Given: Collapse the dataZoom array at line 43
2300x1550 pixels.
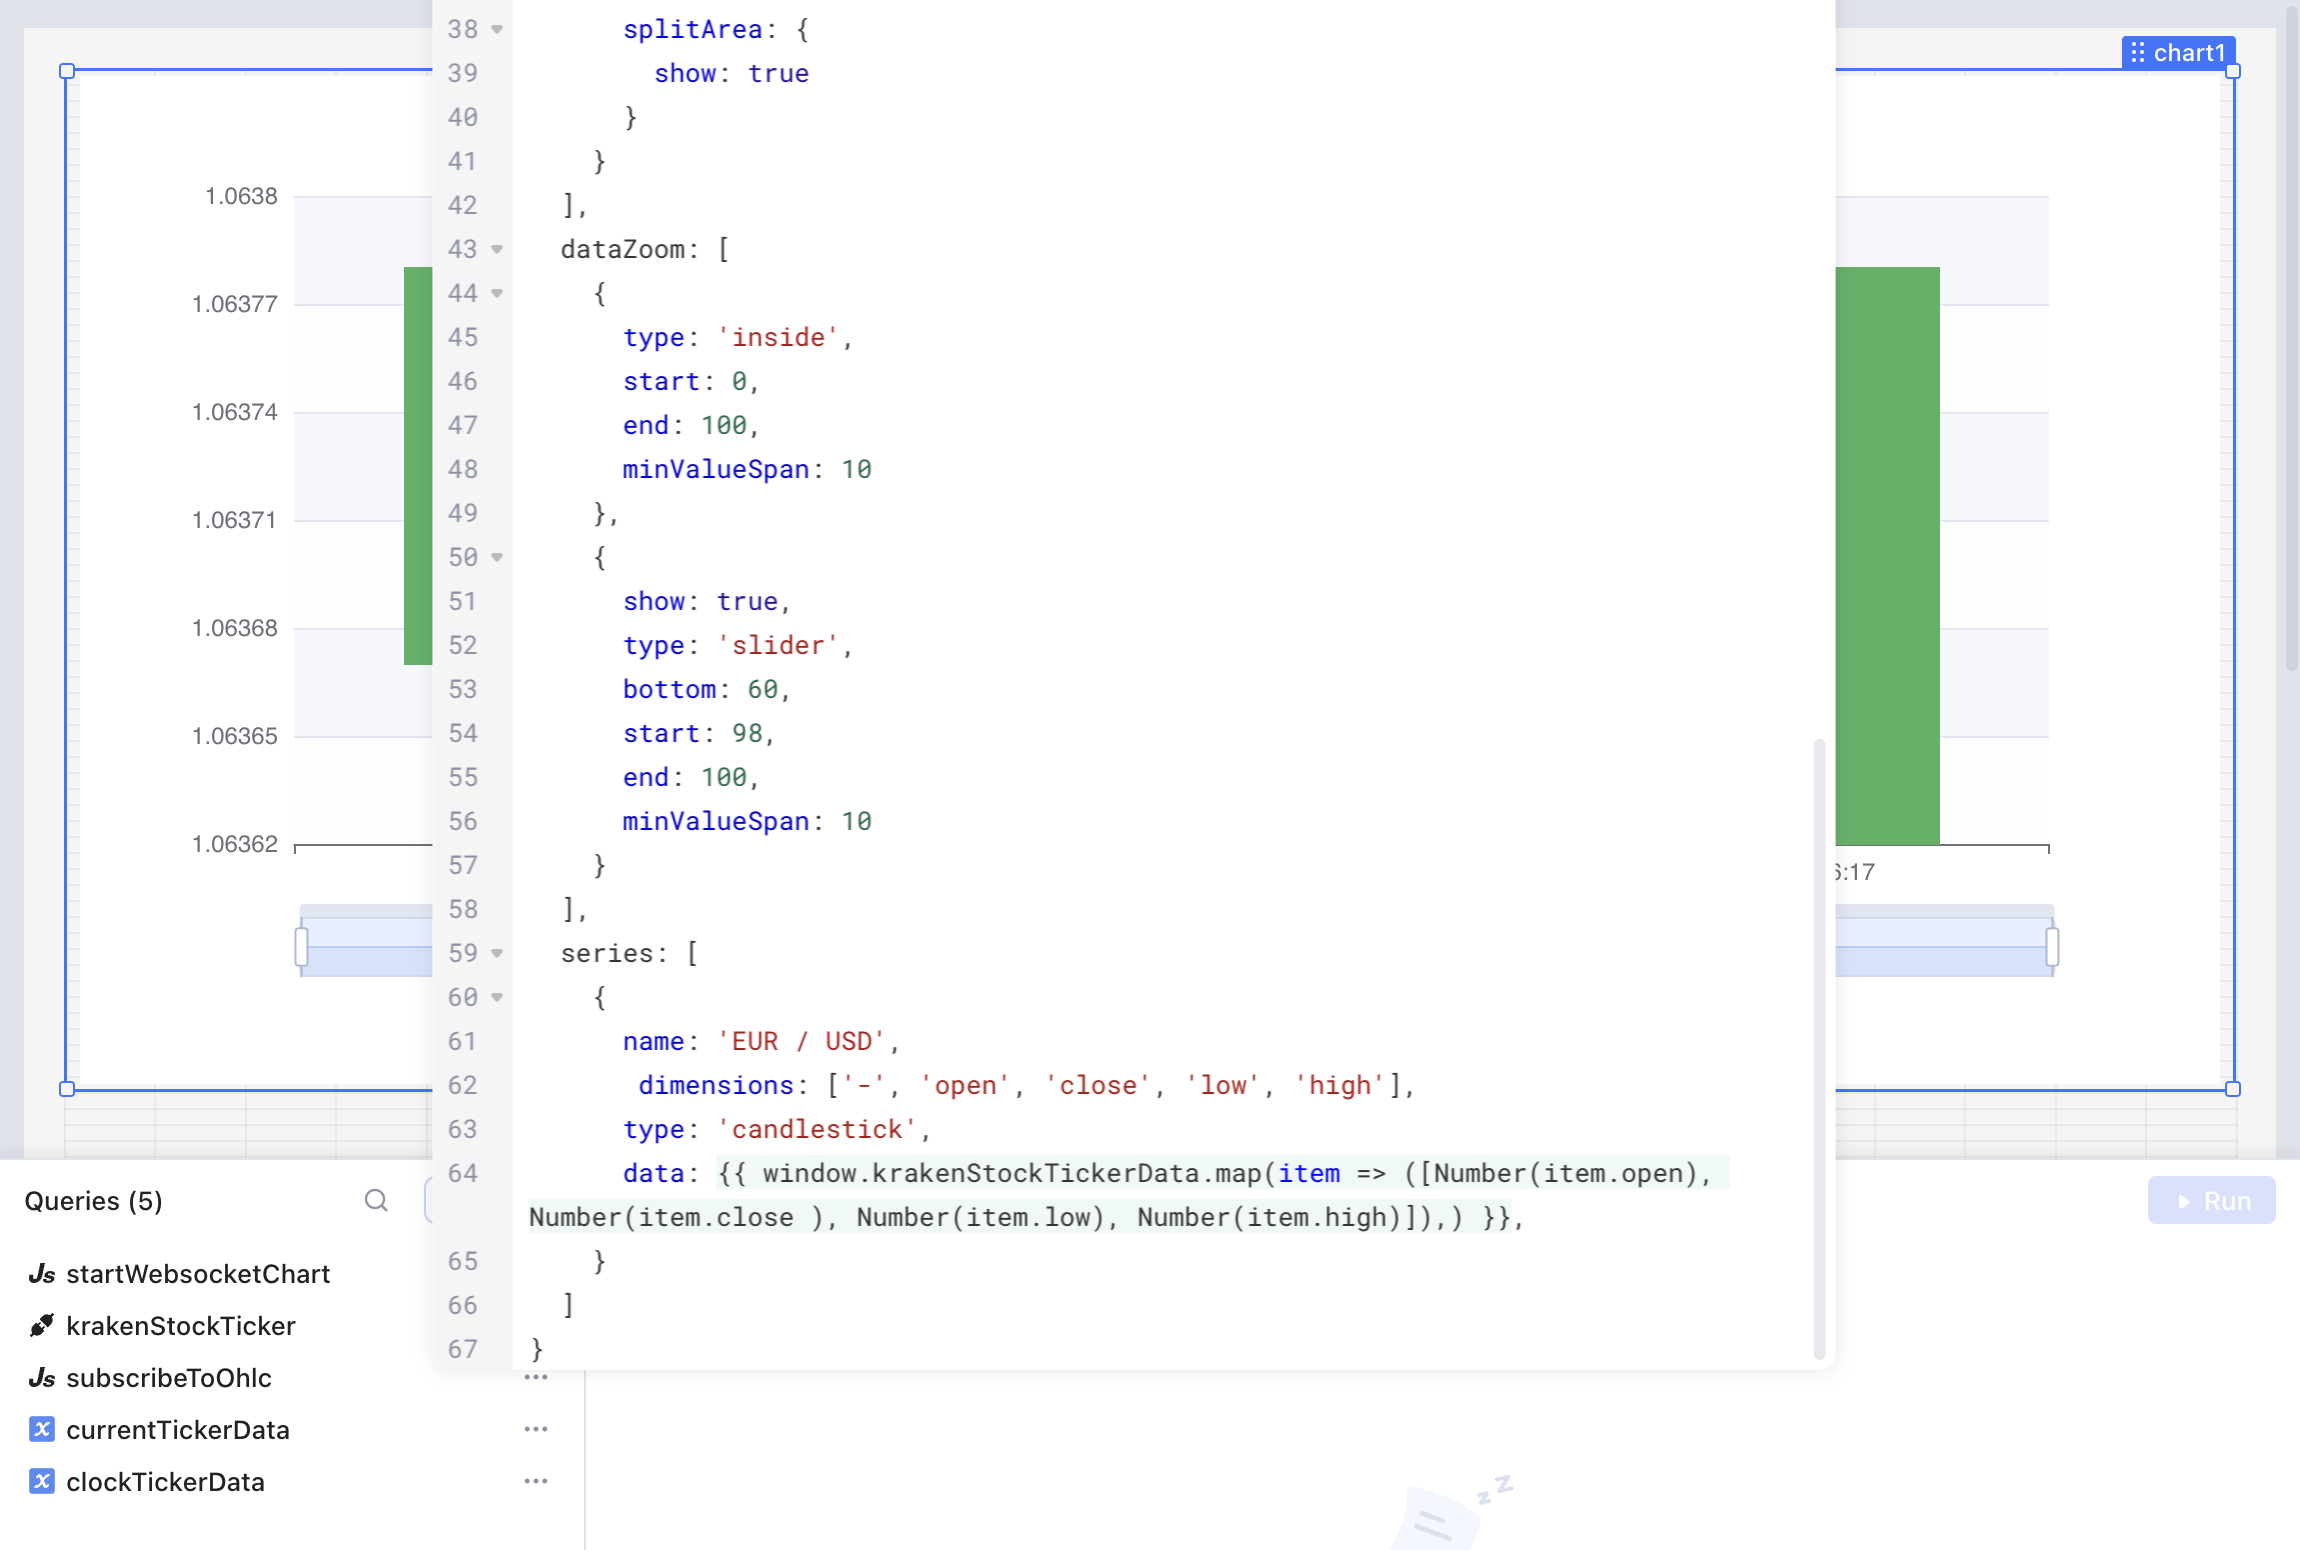Looking at the screenshot, I should (x=497, y=250).
